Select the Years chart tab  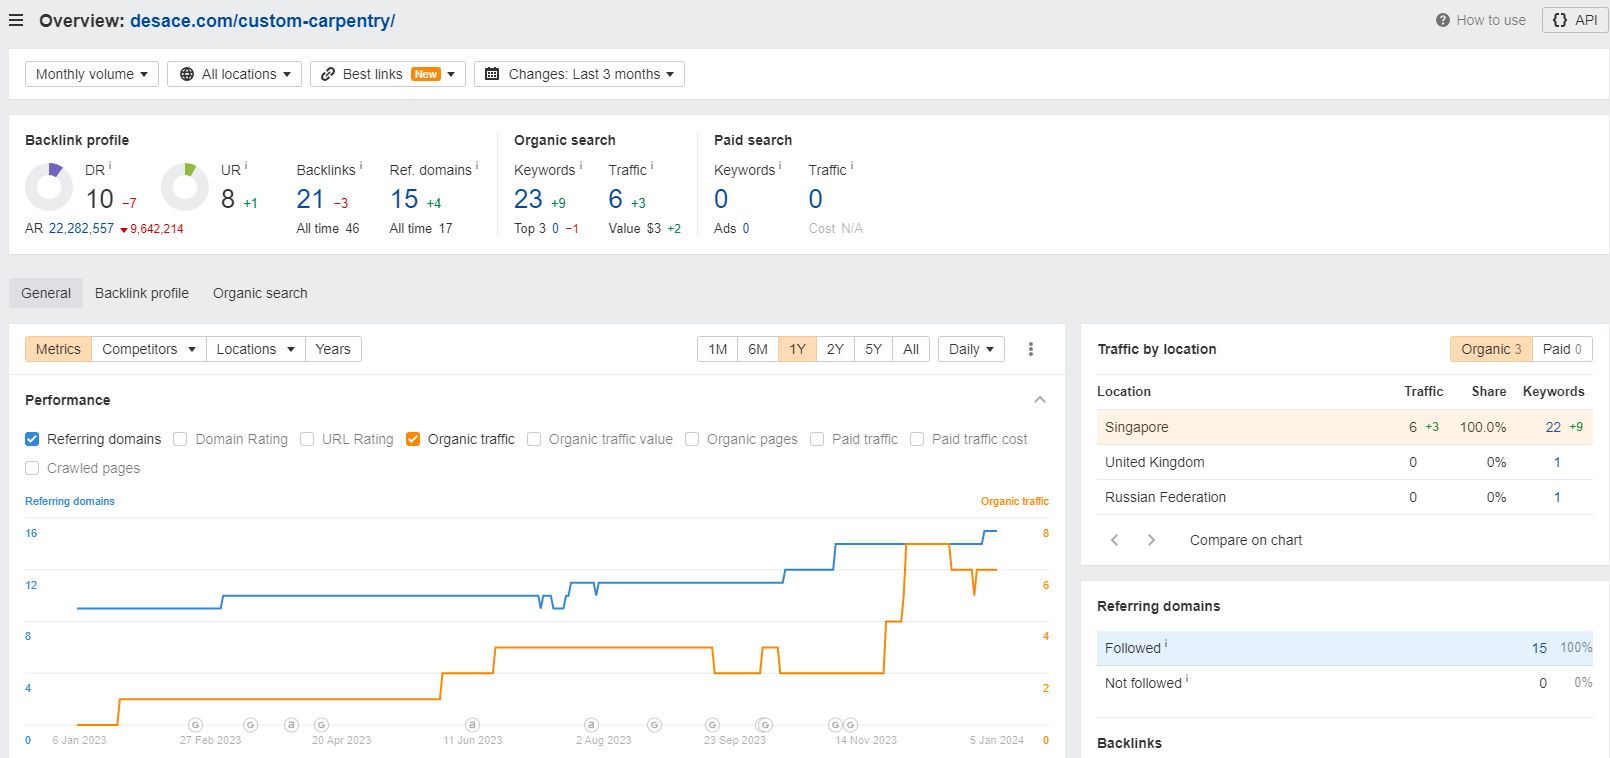[x=333, y=349]
